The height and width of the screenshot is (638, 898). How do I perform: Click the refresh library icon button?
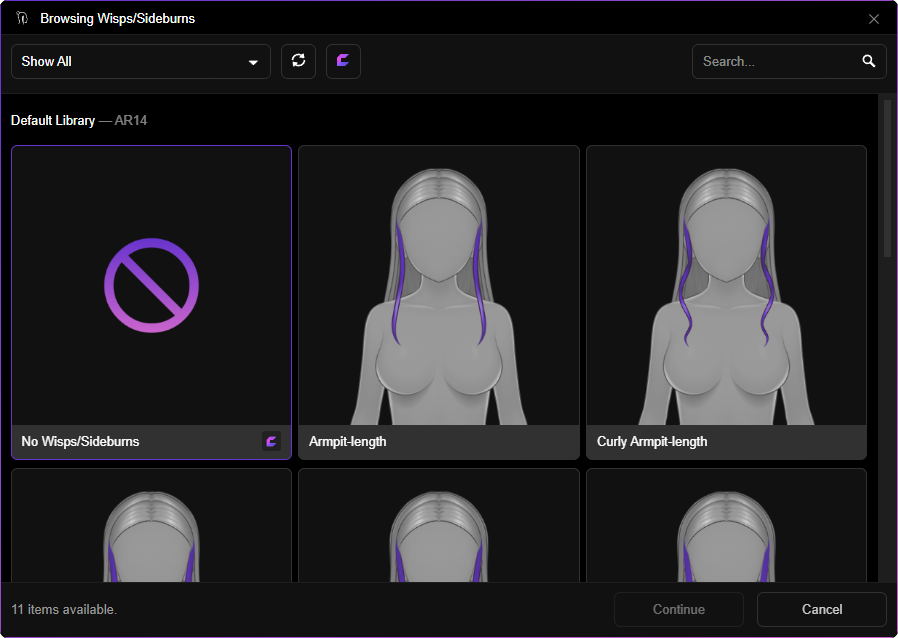click(298, 61)
